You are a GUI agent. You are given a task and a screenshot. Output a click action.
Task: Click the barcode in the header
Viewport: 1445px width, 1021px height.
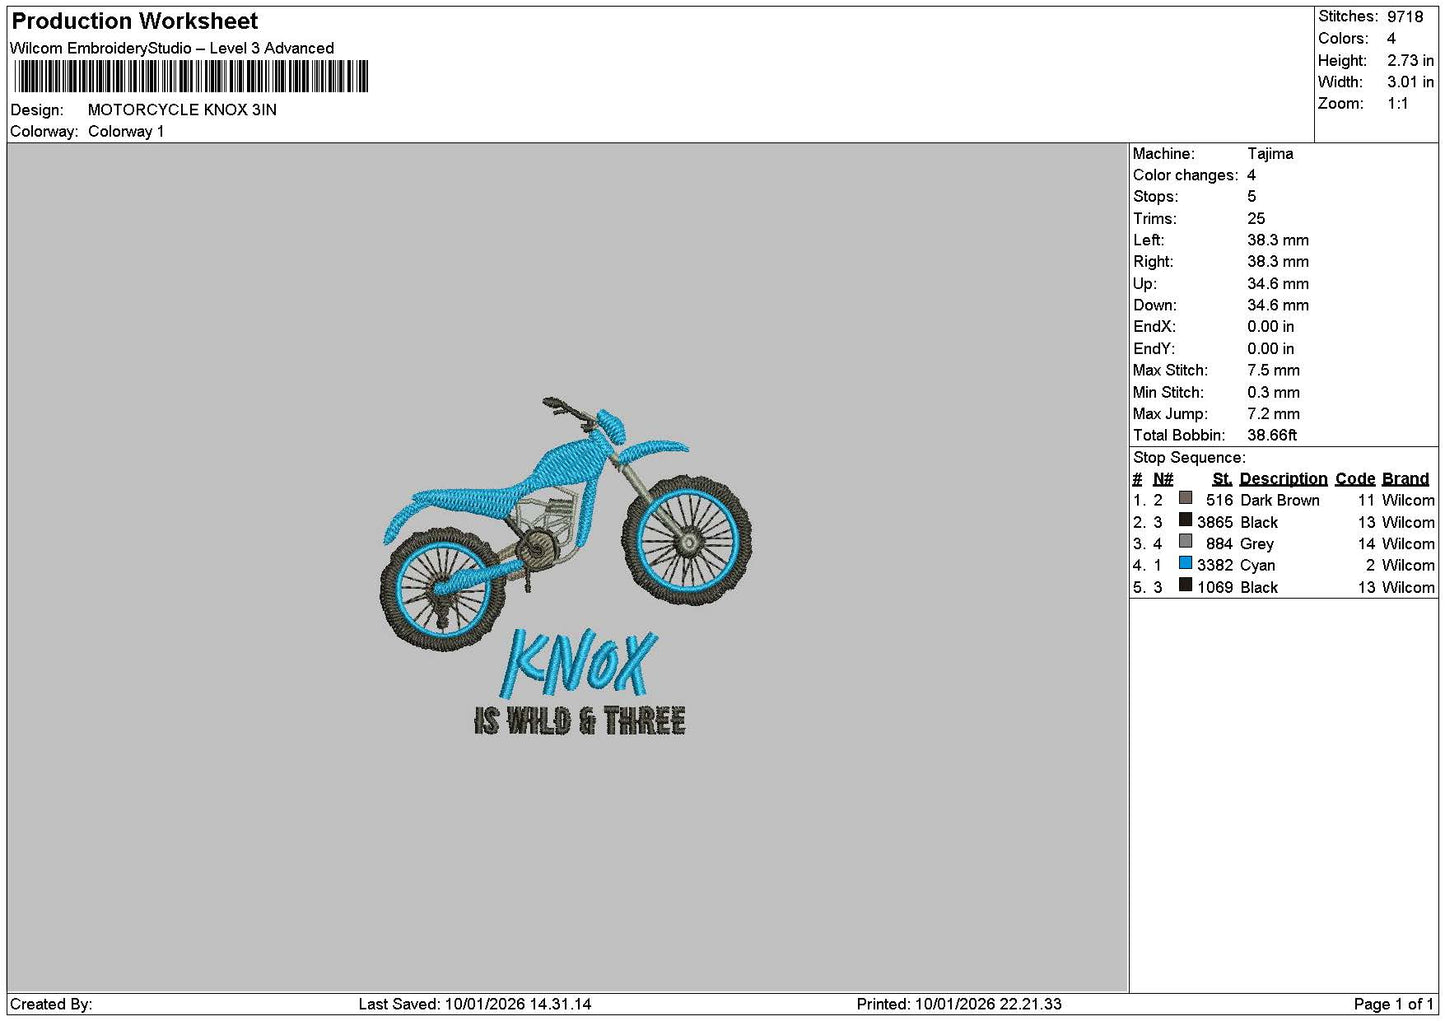pos(191,77)
